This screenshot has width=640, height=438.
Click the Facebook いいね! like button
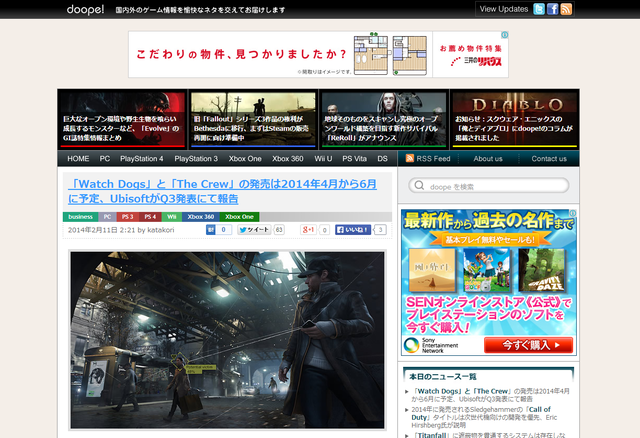click(353, 230)
